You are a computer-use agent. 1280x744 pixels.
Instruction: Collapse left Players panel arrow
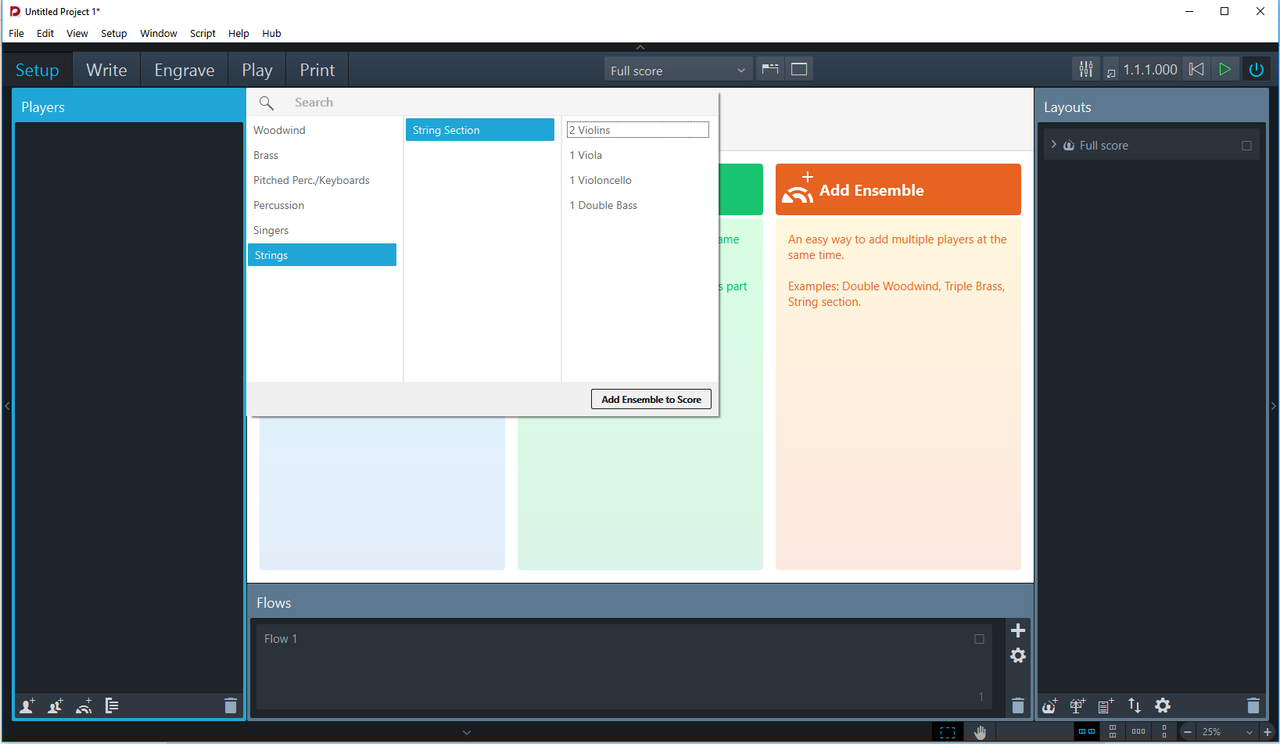pyautogui.click(x=6, y=405)
